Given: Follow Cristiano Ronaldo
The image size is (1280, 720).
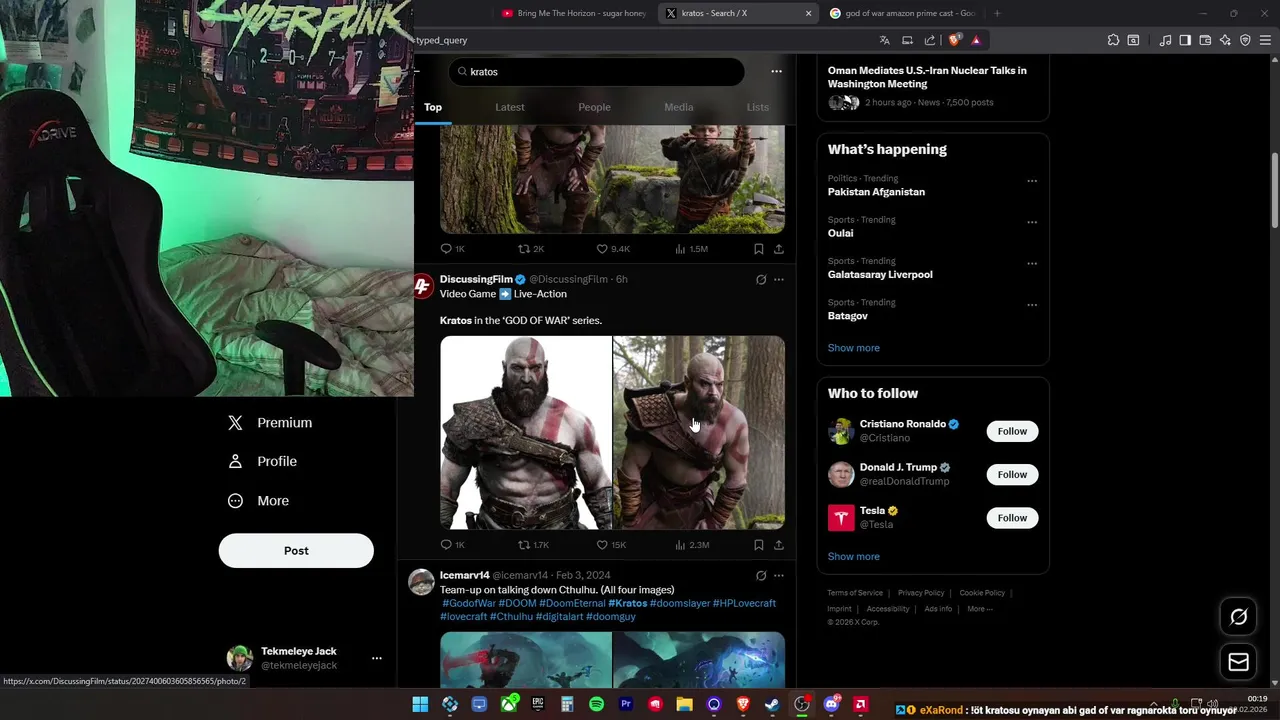Looking at the screenshot, I should pyautogui.click(x=1012, y=431).
